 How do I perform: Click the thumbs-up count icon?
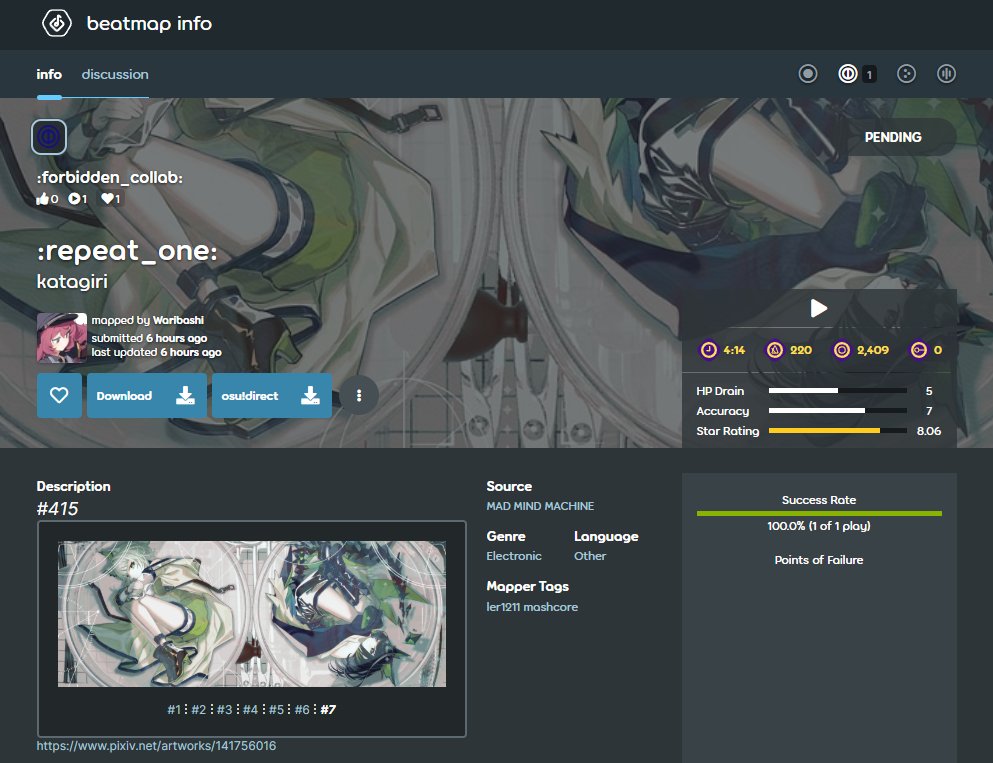click(42, 199)
